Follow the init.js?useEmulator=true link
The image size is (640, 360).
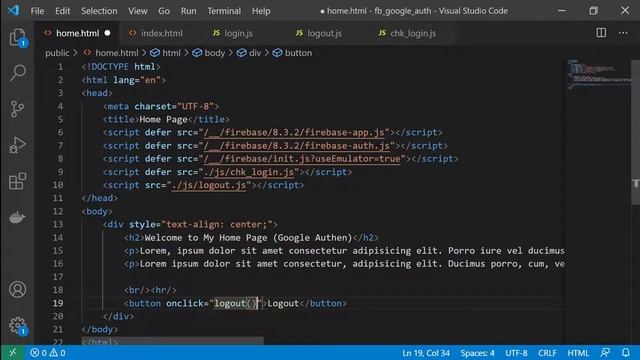302,158
